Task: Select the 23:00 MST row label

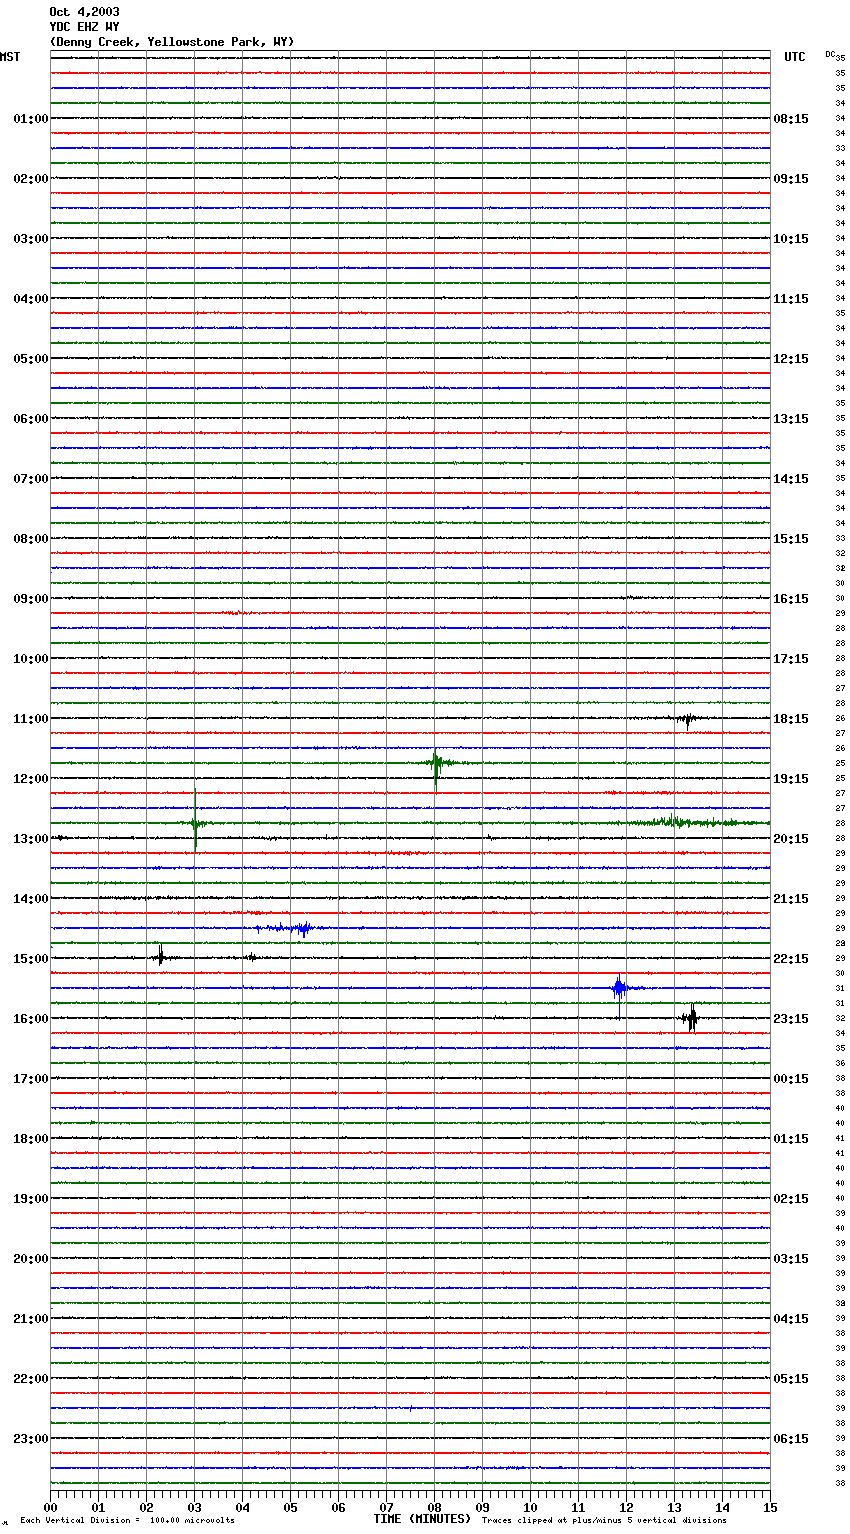Action: point(31,1439)
